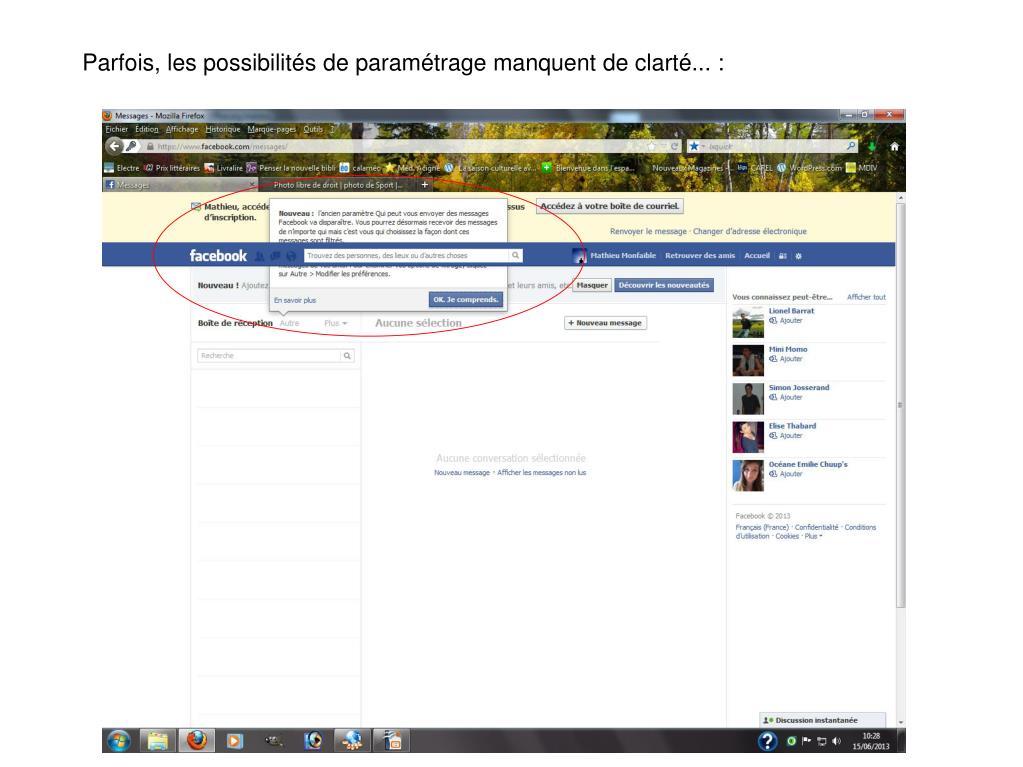
Task: Open the Windows Start button
Action: coord(119,741)
